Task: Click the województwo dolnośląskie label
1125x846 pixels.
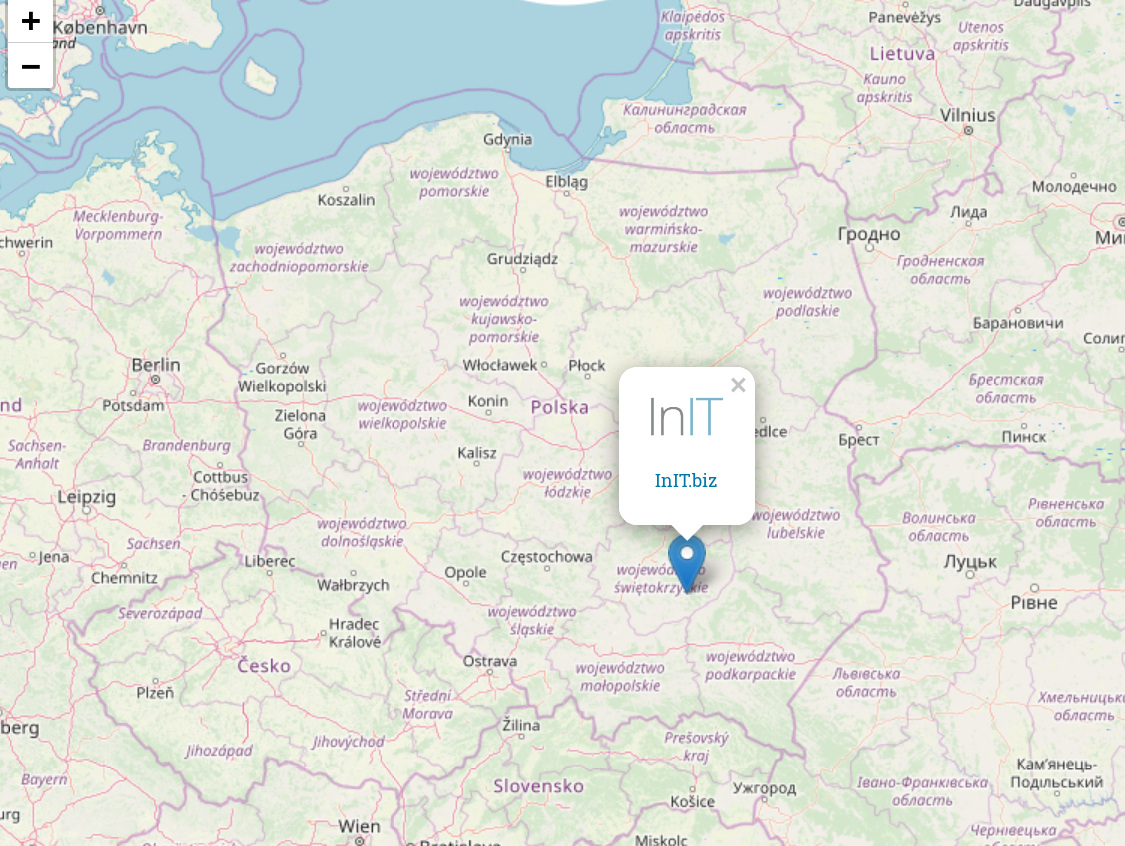Action: (x=362, y=532)
